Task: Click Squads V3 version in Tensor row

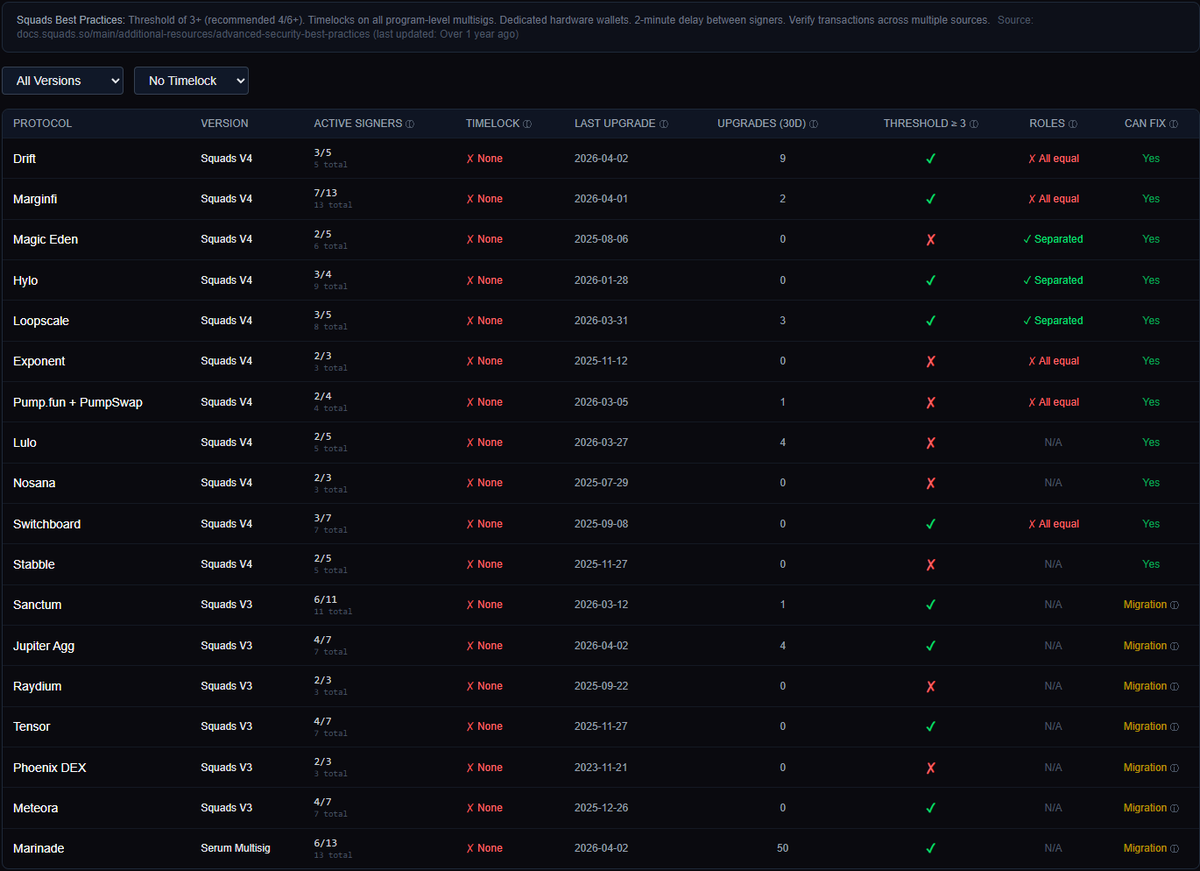Action: (226, 727)
